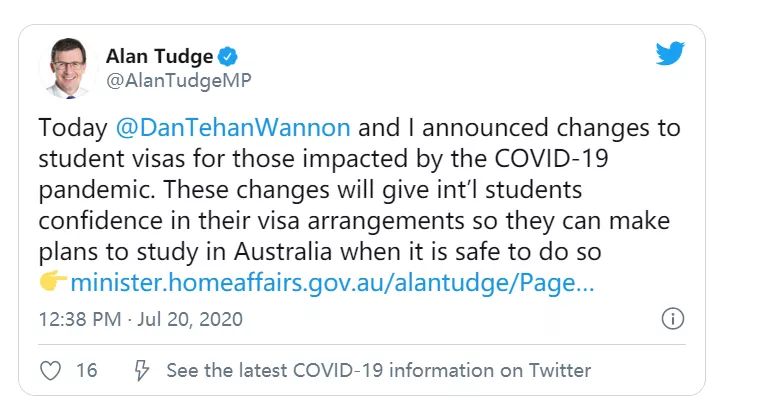Visit the @DanTehanWannon mention
Viewport: 778px width, 412px height.
[234, 128]
